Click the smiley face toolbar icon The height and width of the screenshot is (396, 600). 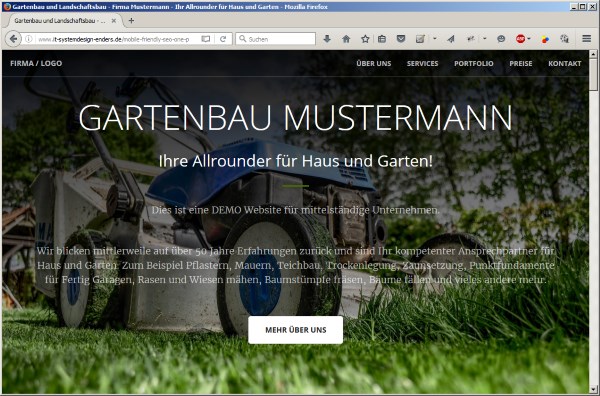pos(501,39)
